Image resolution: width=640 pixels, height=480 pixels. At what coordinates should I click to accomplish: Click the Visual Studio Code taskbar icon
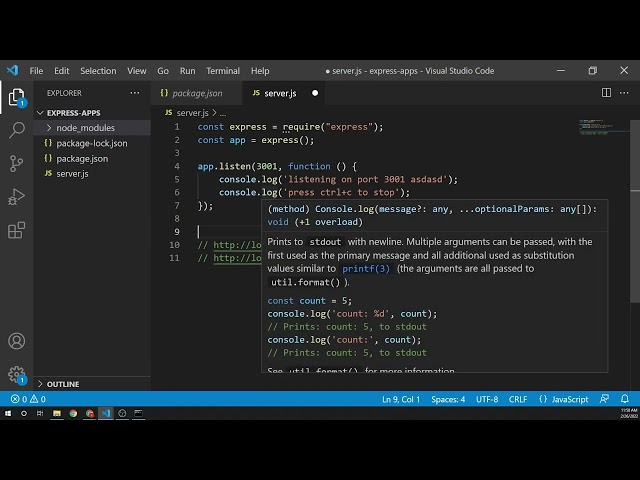click(x=106, y=413)
